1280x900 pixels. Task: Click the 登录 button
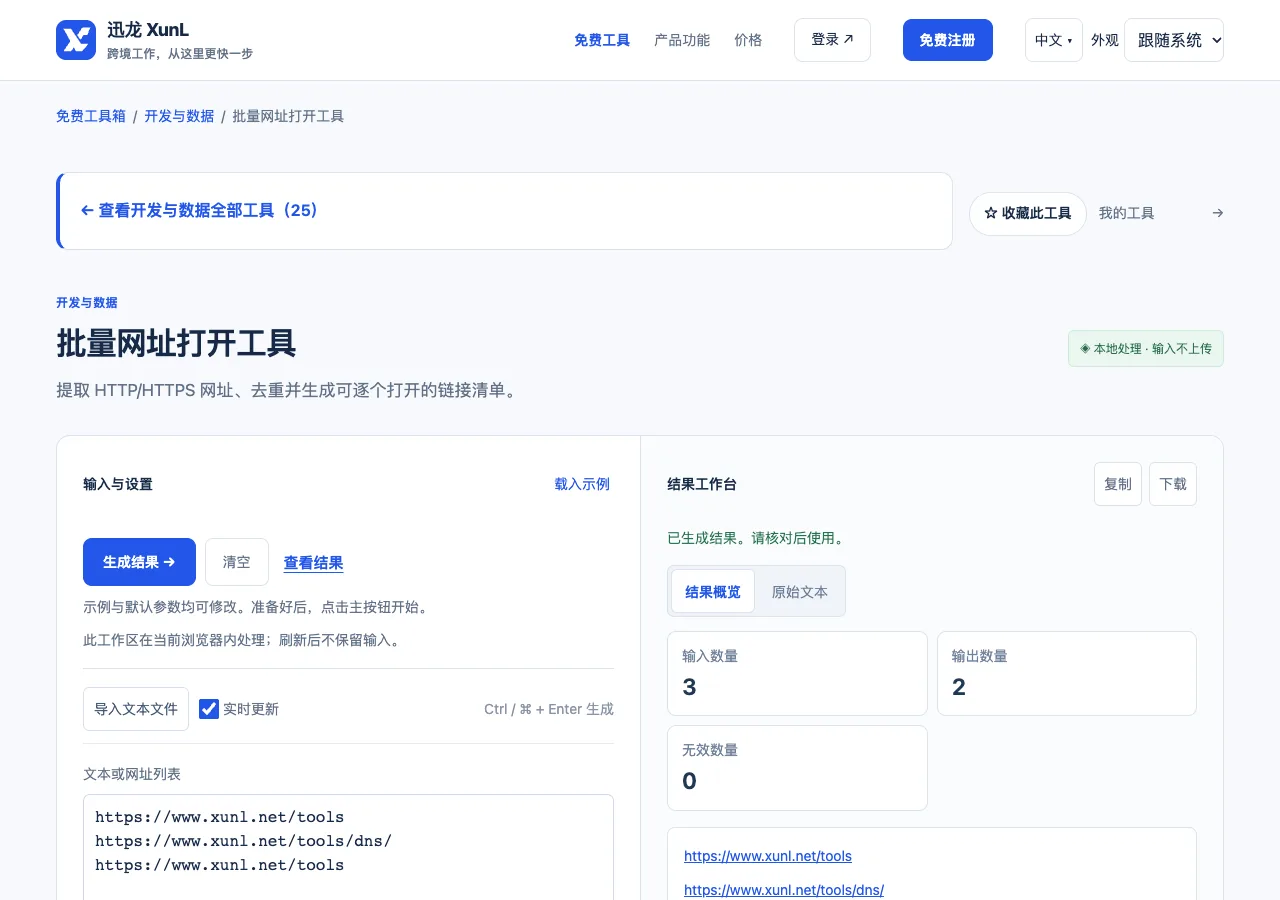coord(832,40)
